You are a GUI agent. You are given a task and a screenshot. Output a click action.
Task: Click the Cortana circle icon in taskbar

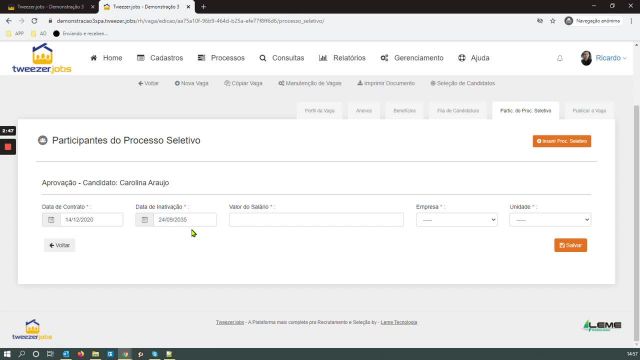tap(36, 354)
